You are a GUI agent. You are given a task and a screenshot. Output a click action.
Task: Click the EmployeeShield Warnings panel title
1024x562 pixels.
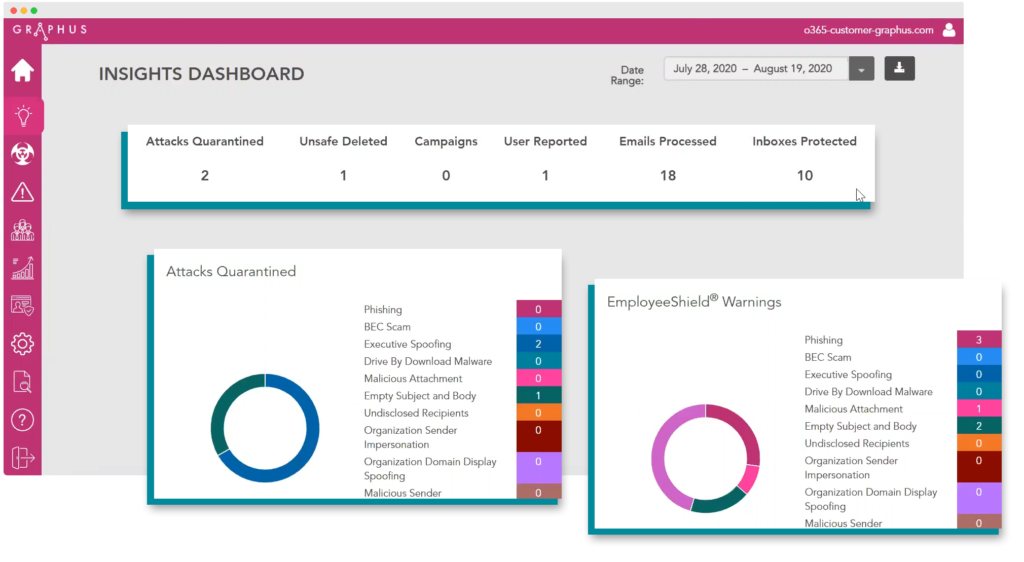pos(694,302)
